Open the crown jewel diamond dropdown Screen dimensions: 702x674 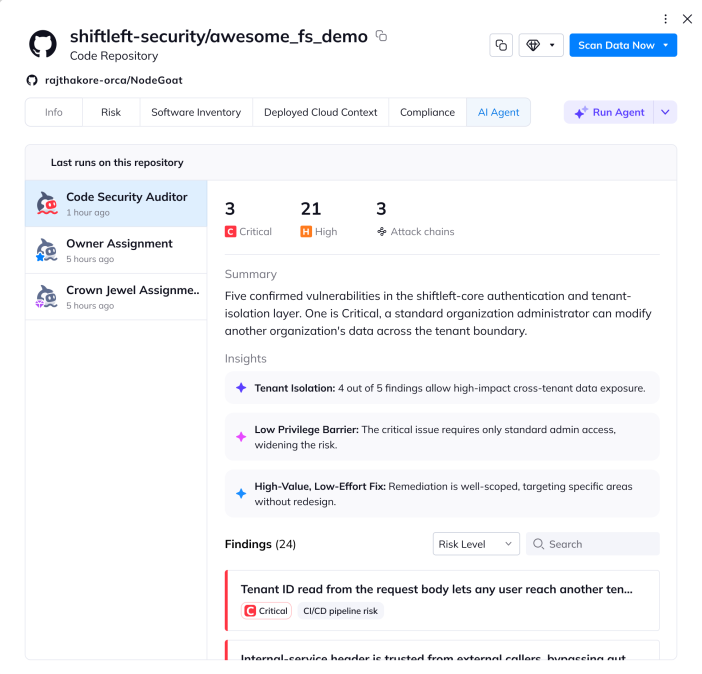541,45
